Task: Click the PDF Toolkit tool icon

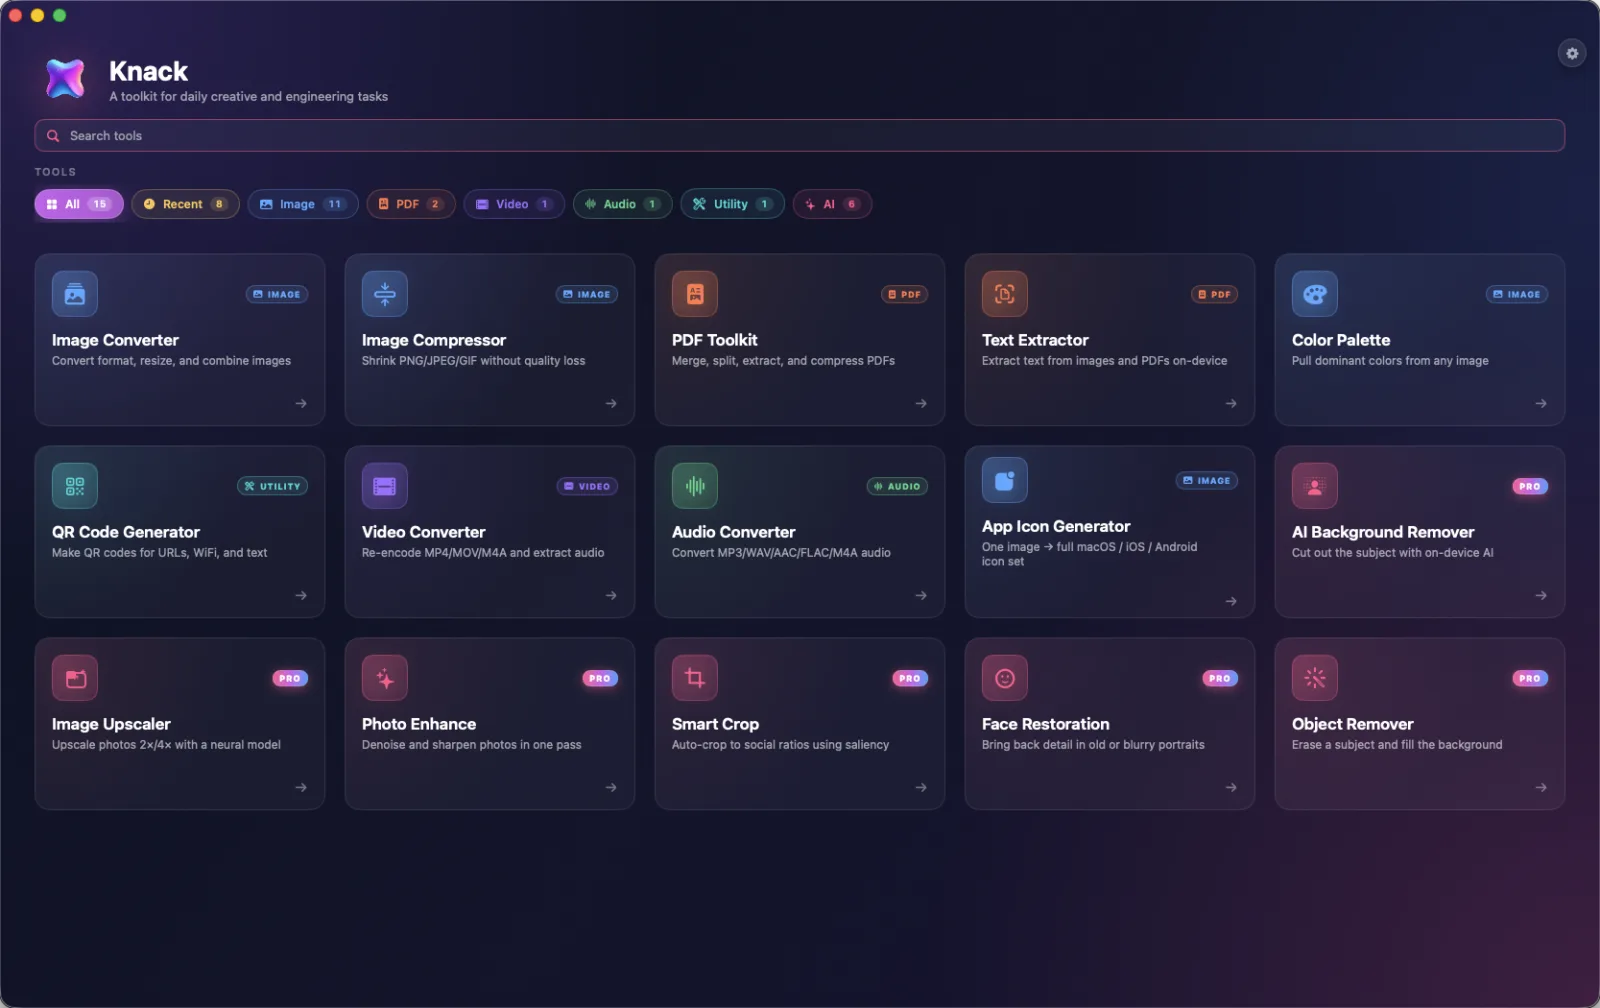Action: click(x=695, y=294)
